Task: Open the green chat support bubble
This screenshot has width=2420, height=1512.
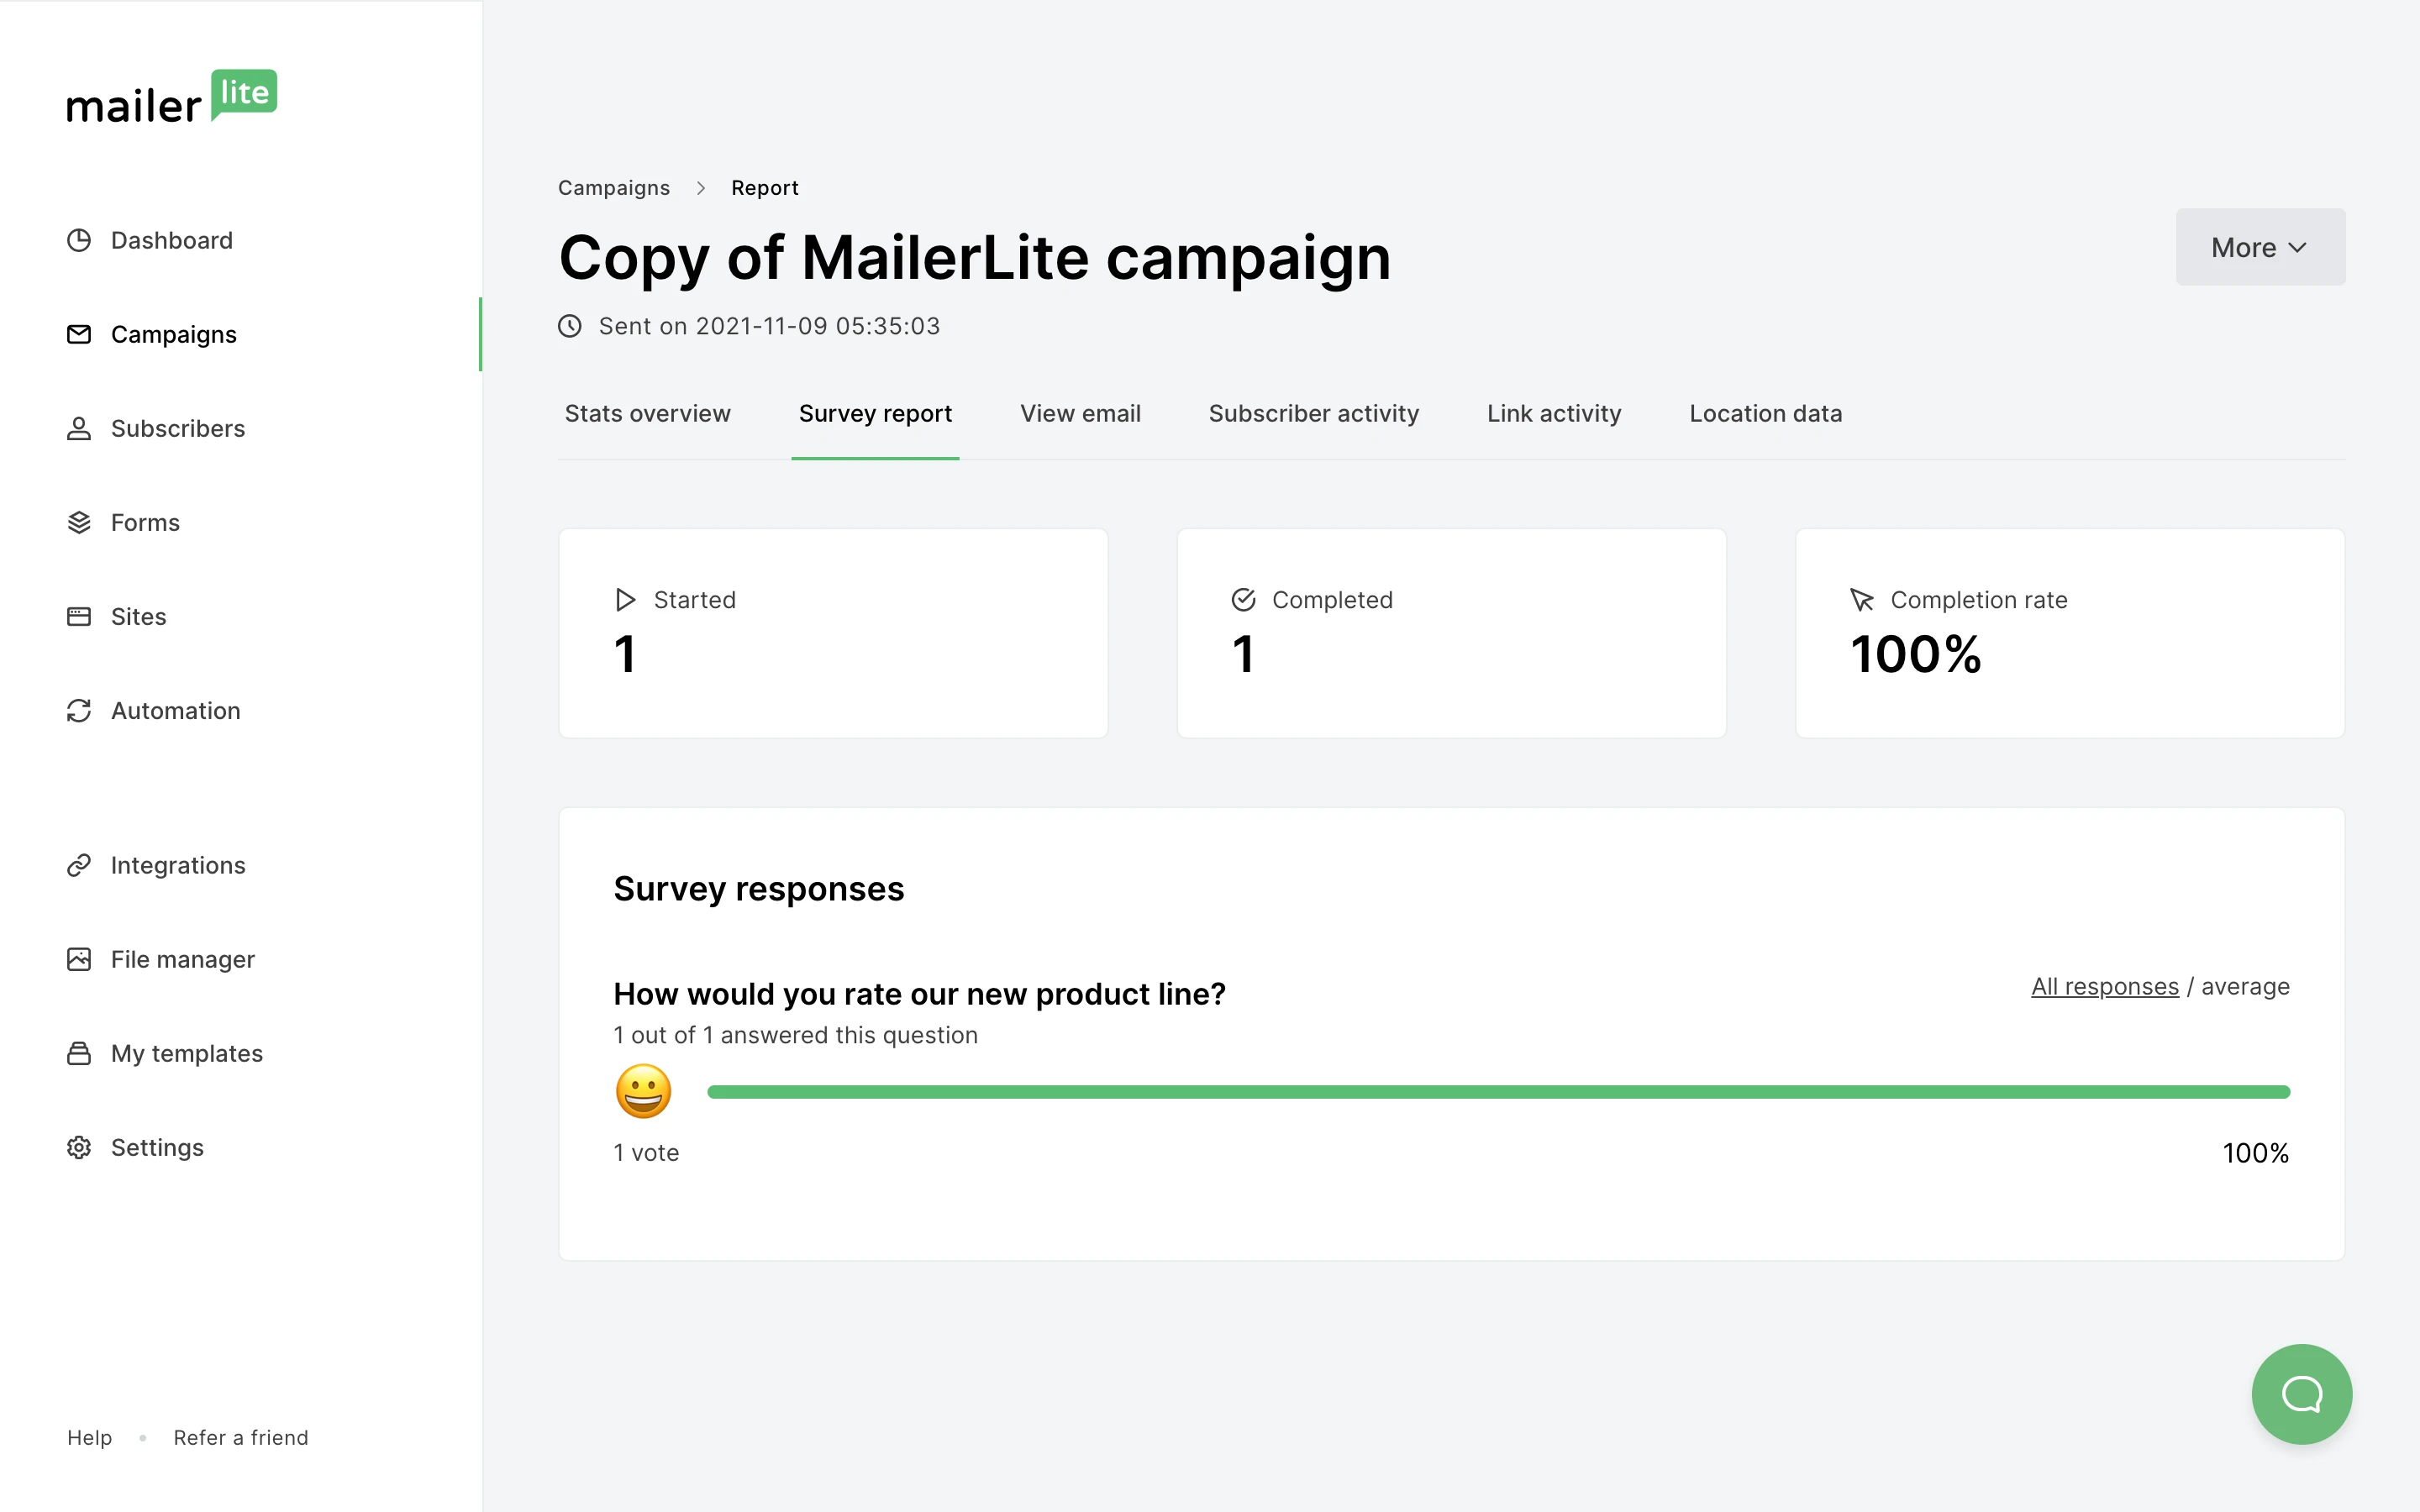Action: click(x=2301, y=1393)
